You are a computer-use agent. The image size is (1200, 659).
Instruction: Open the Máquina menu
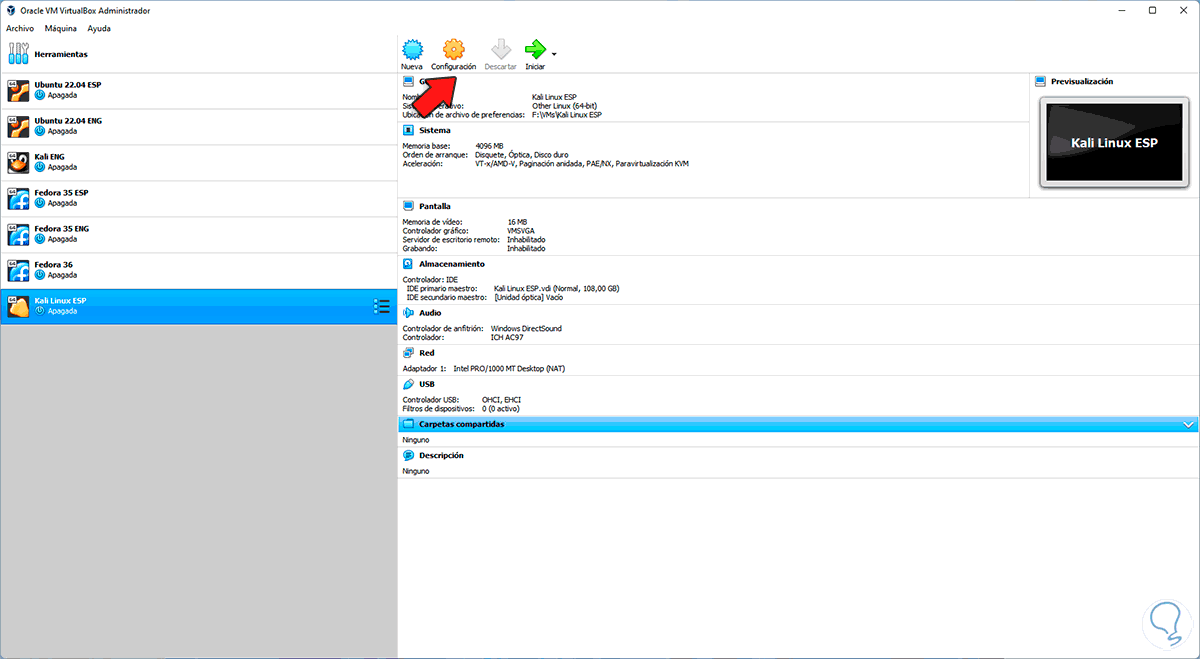pyautogui.click(x=60, y=29)
